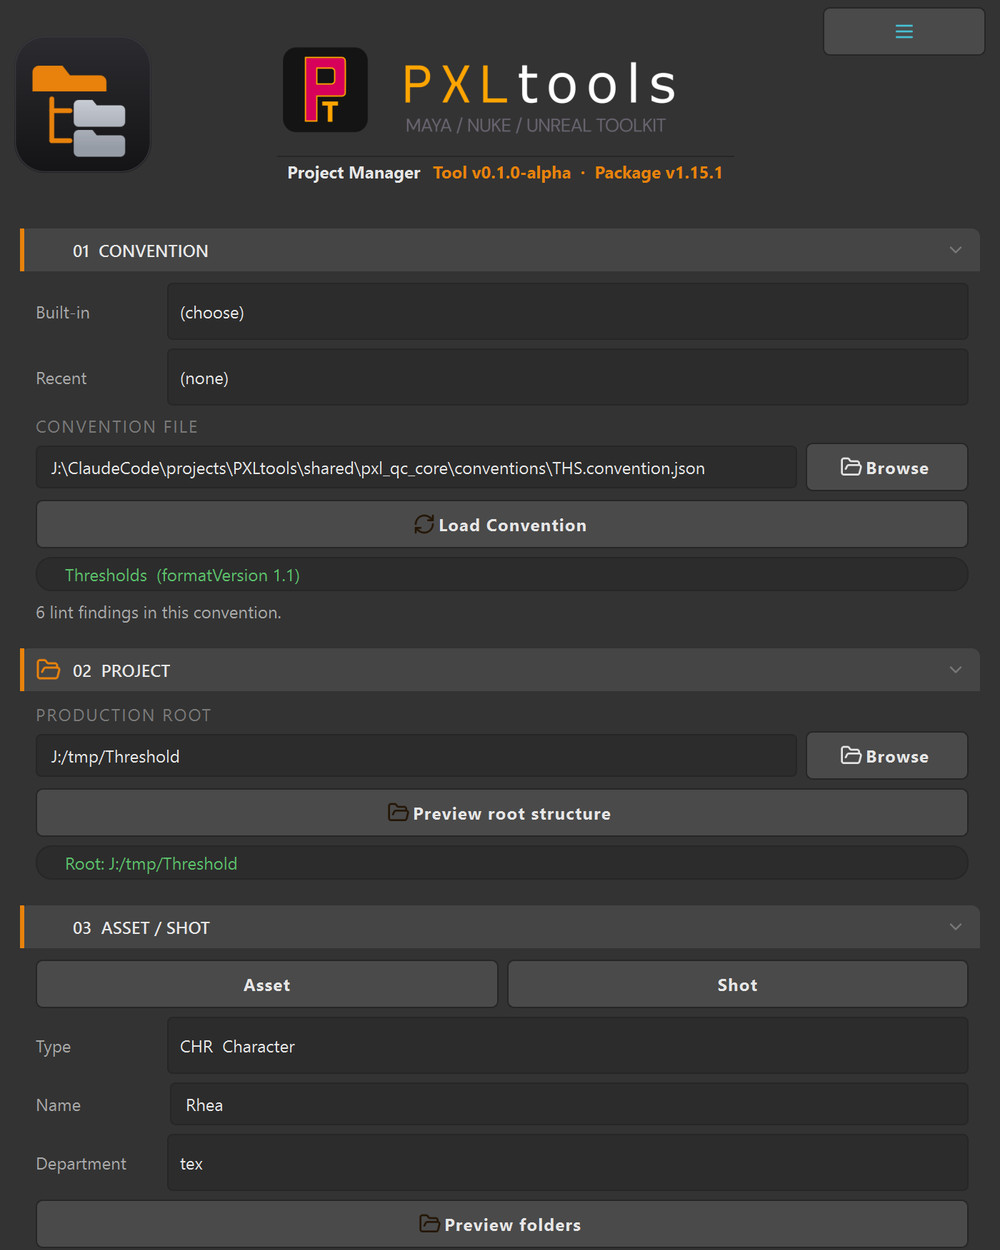
Task: Click the 'Project Manager' title text
Action: 353,173
